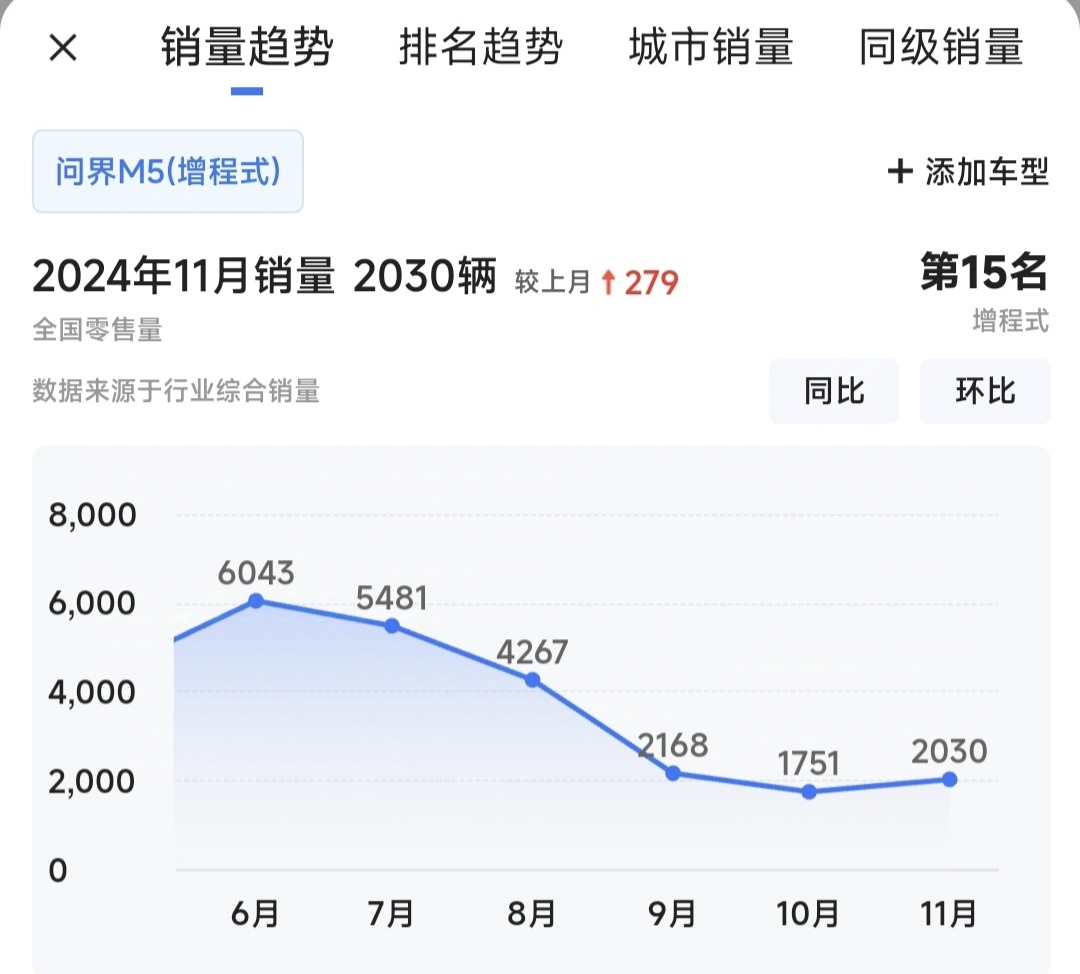Select the 2168 data point on chart
The height and width of the screenshot is (974, 1080).
pos(674,774)
